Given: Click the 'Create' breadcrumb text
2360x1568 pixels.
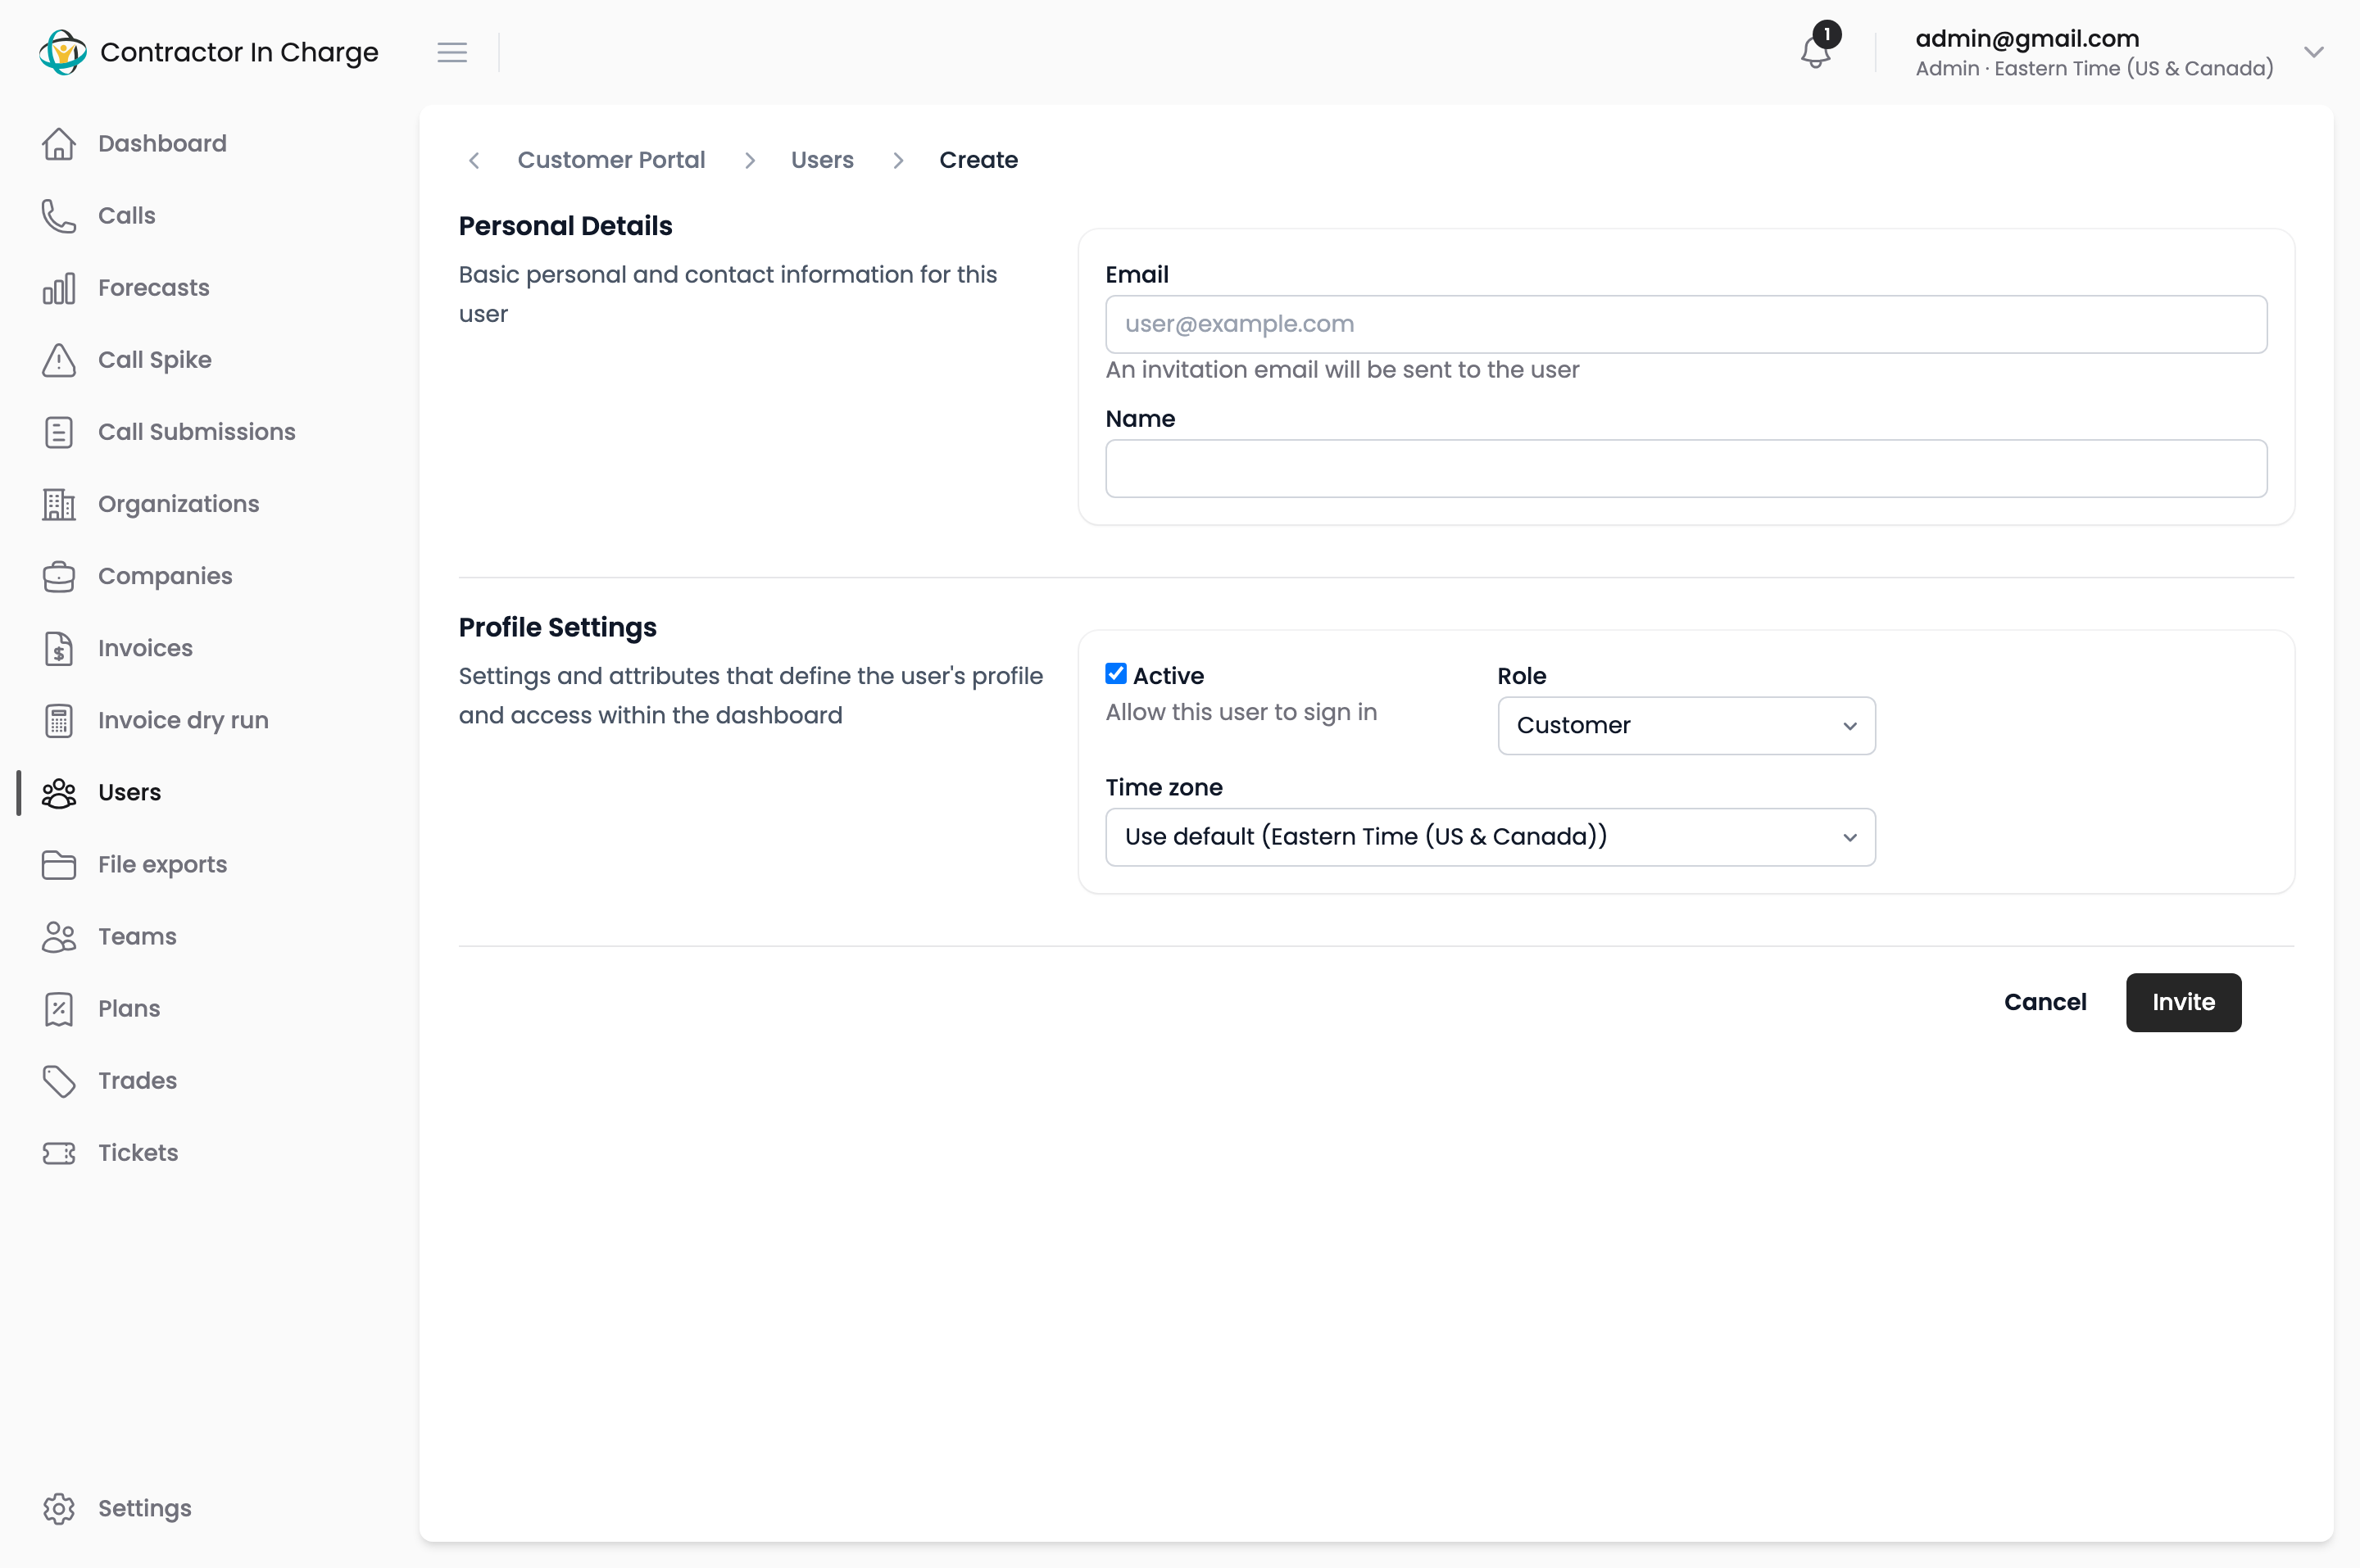Looking at the screenshot, I should point(978,160).
